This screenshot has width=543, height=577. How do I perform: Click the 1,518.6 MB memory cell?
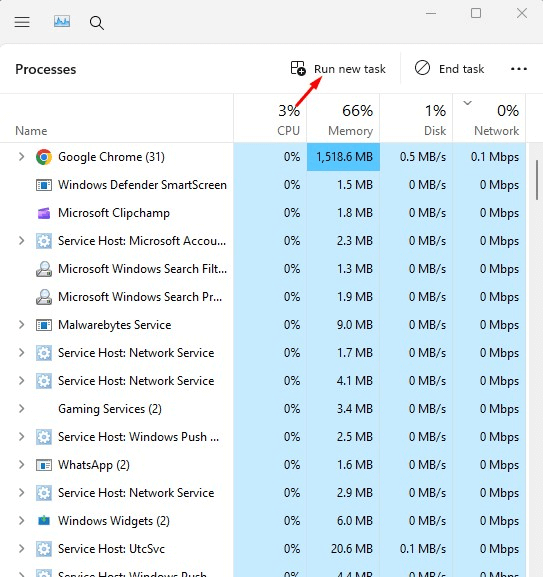pyautogui.click(x=343, y=157)
